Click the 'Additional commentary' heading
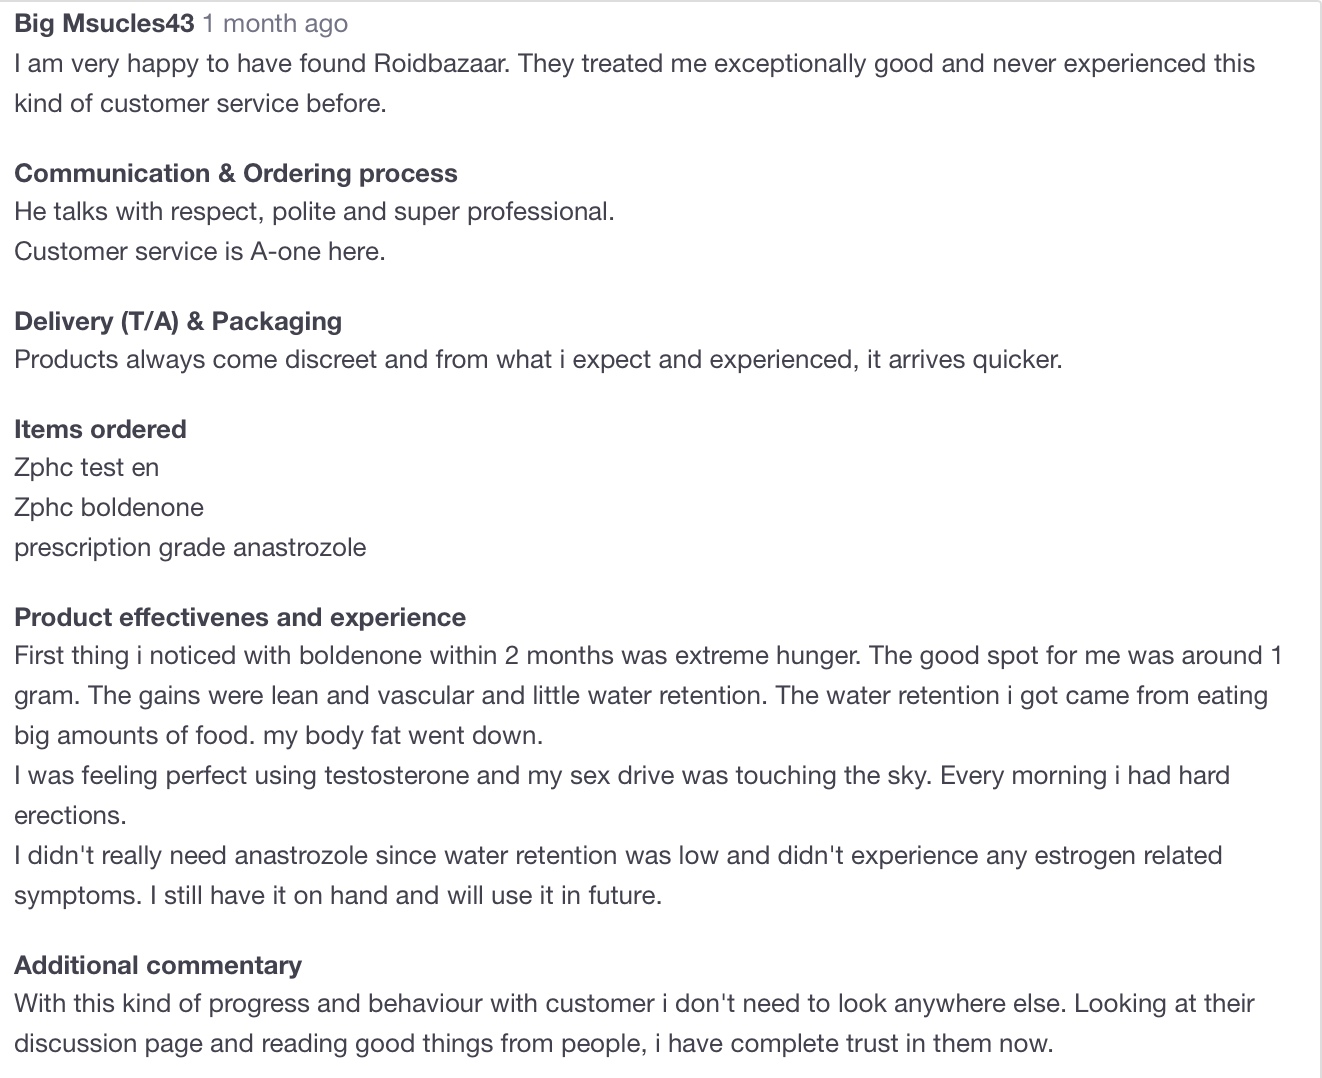The width and height of the screenshot is (1322, 1078). coord(158,965)
